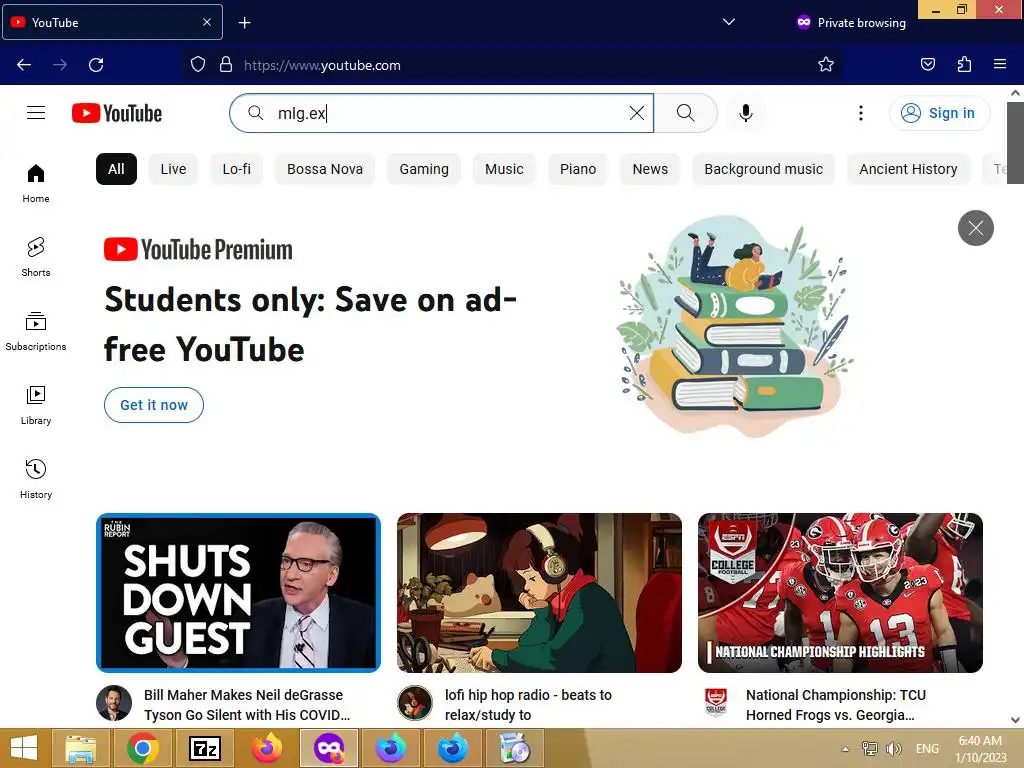Open National Championship: TCU title link
This screenshot has width=1024, height=768.
pyautogui.click(x=836, y=705)
